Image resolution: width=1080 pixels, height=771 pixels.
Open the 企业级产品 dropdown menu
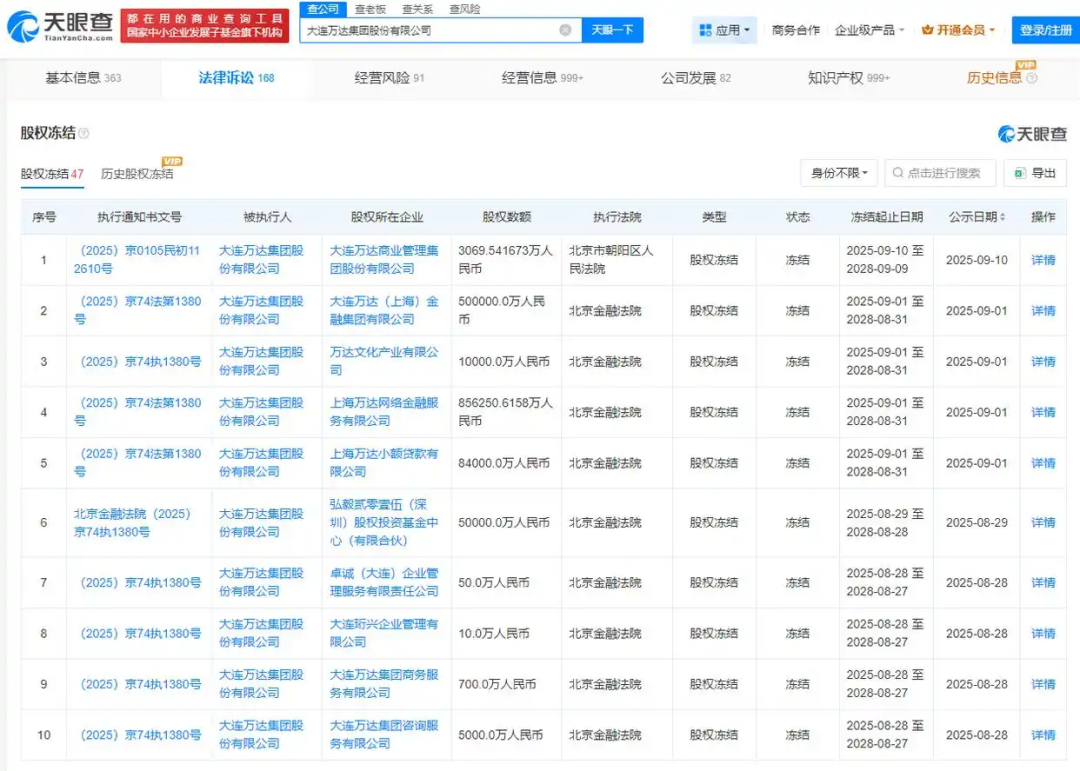(869, 30)
